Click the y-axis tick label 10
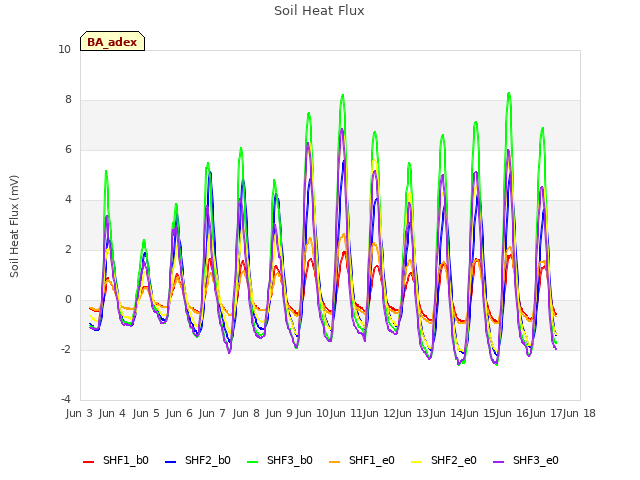 pos(64,50)
